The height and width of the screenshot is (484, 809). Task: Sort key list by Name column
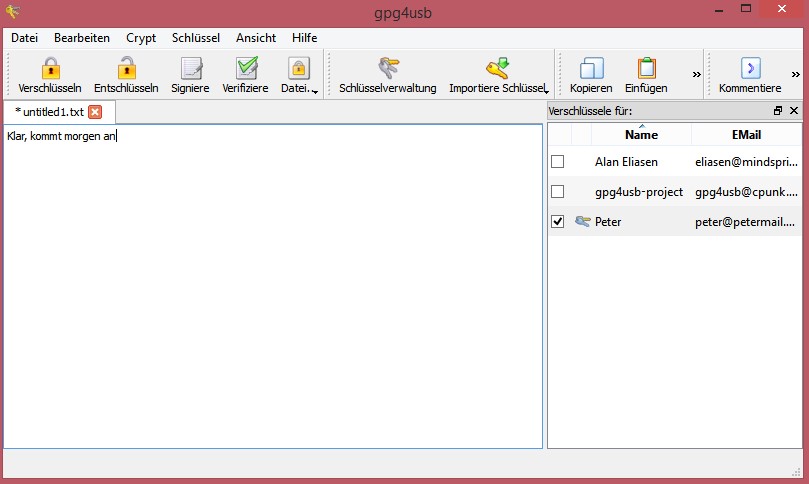(x=641, y=134)
